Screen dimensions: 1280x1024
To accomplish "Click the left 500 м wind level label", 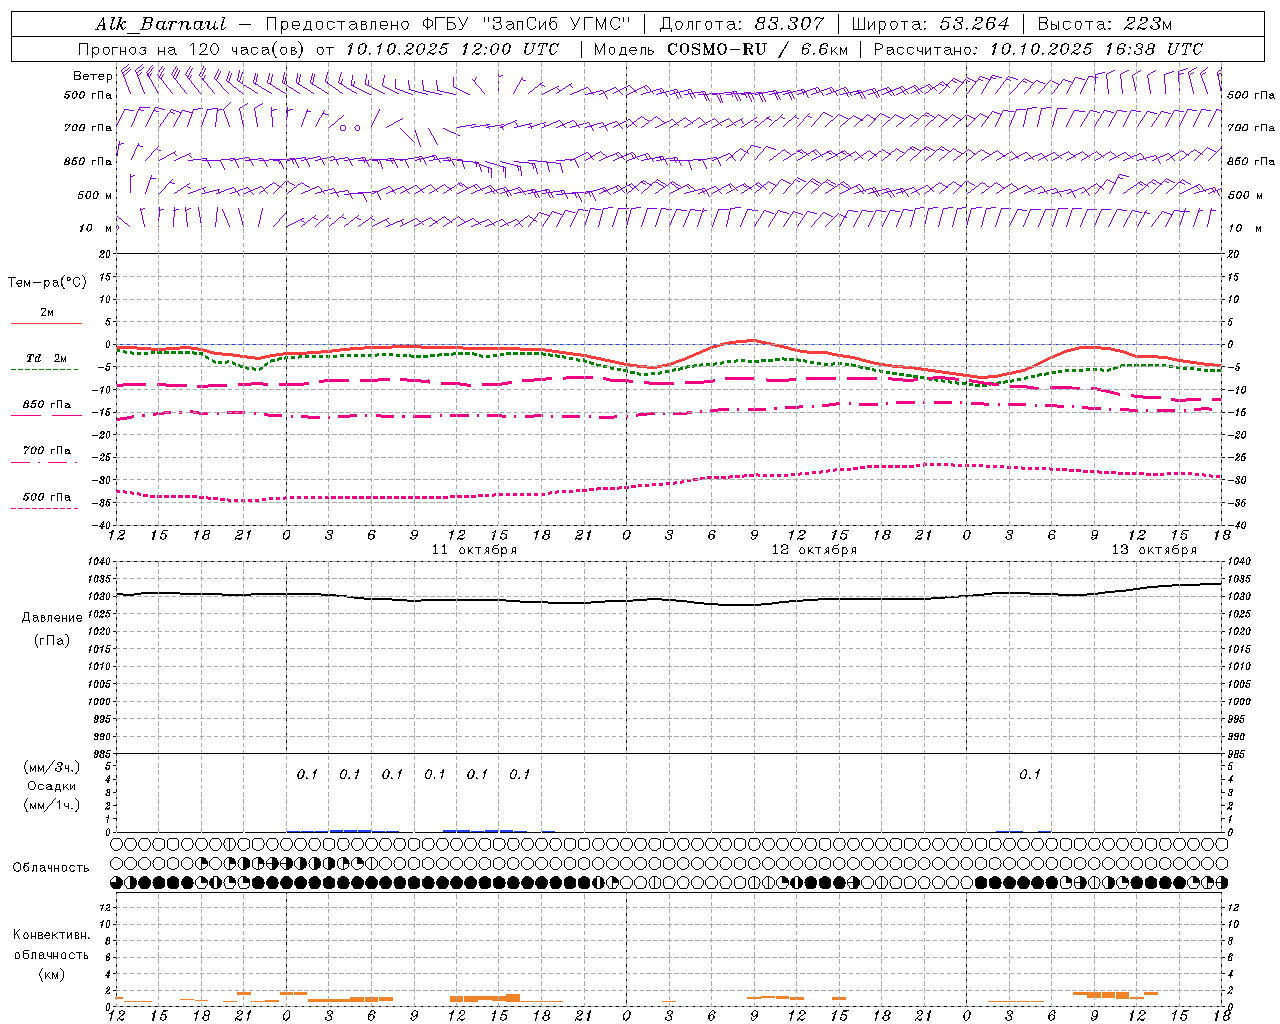I will (95, 195).
